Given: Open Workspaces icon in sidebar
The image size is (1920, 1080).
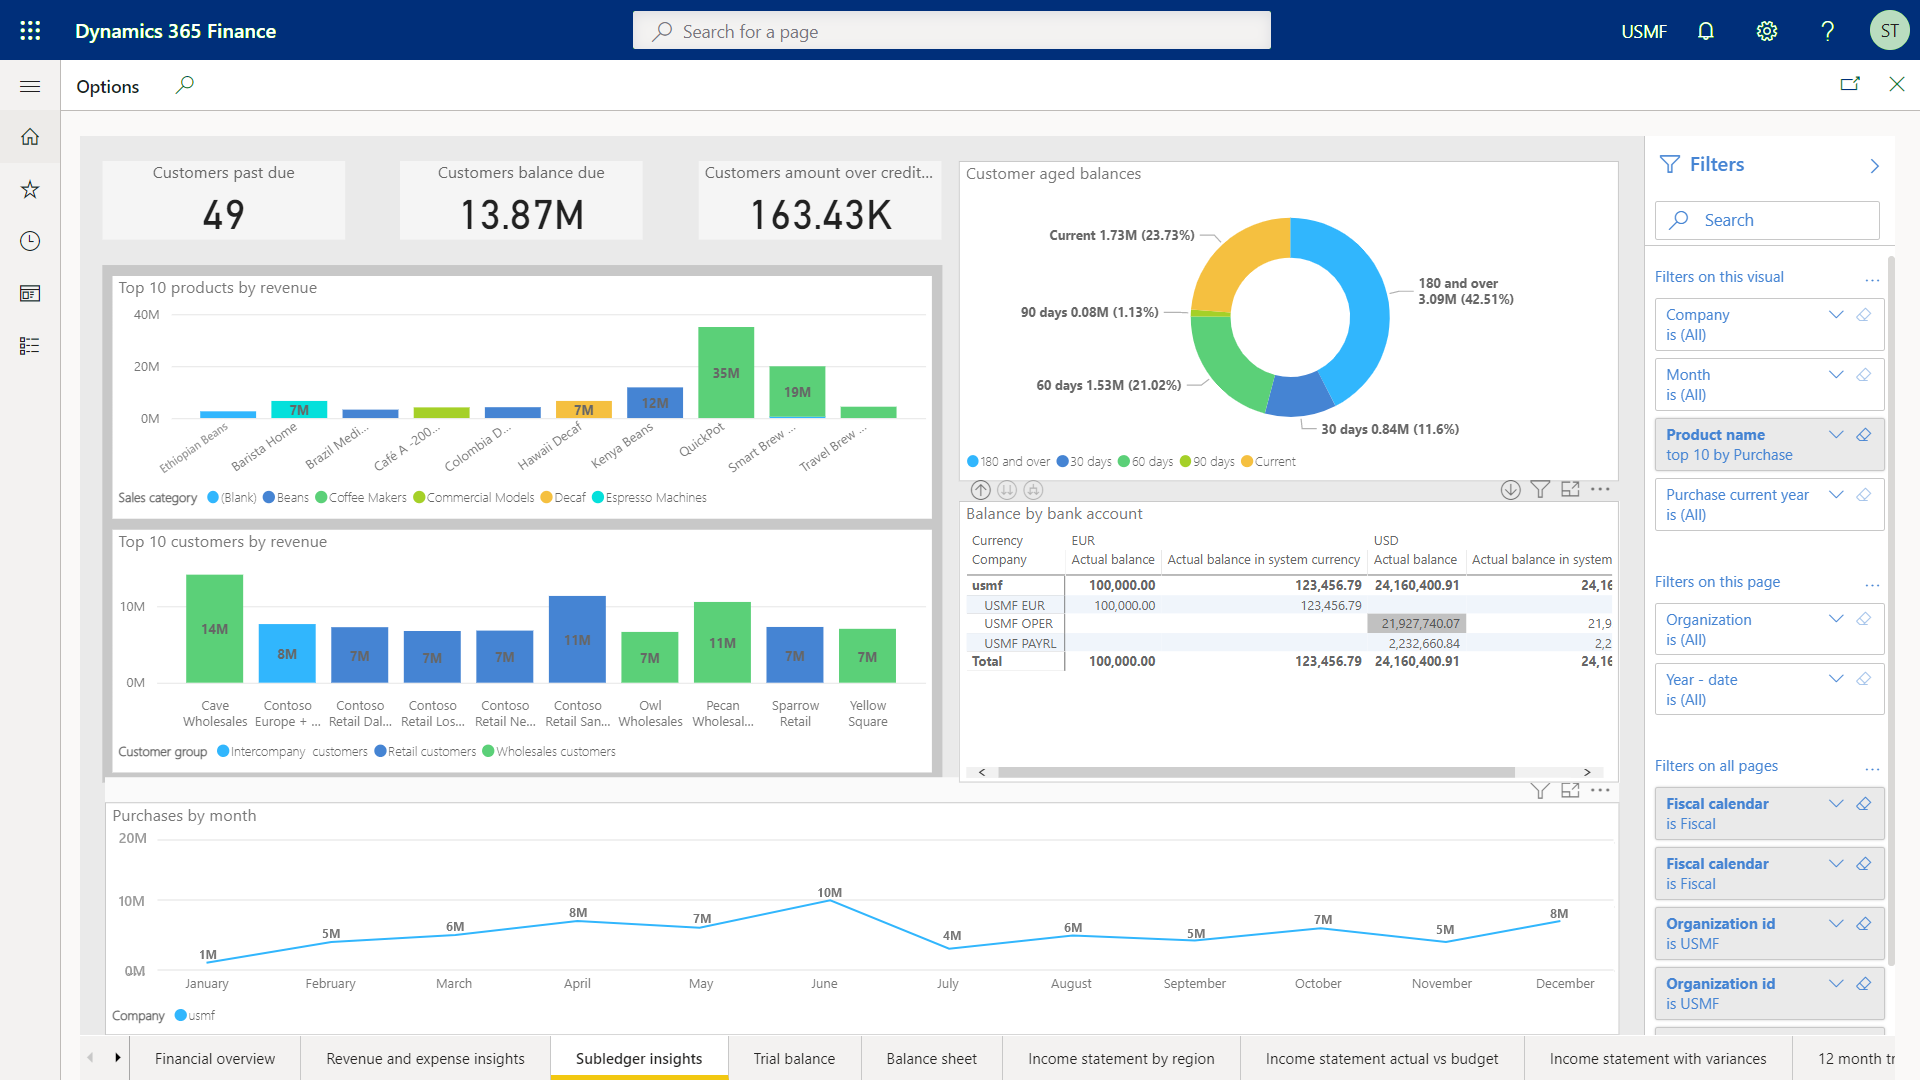Looking at the screenshot, I should click(30, 293).
